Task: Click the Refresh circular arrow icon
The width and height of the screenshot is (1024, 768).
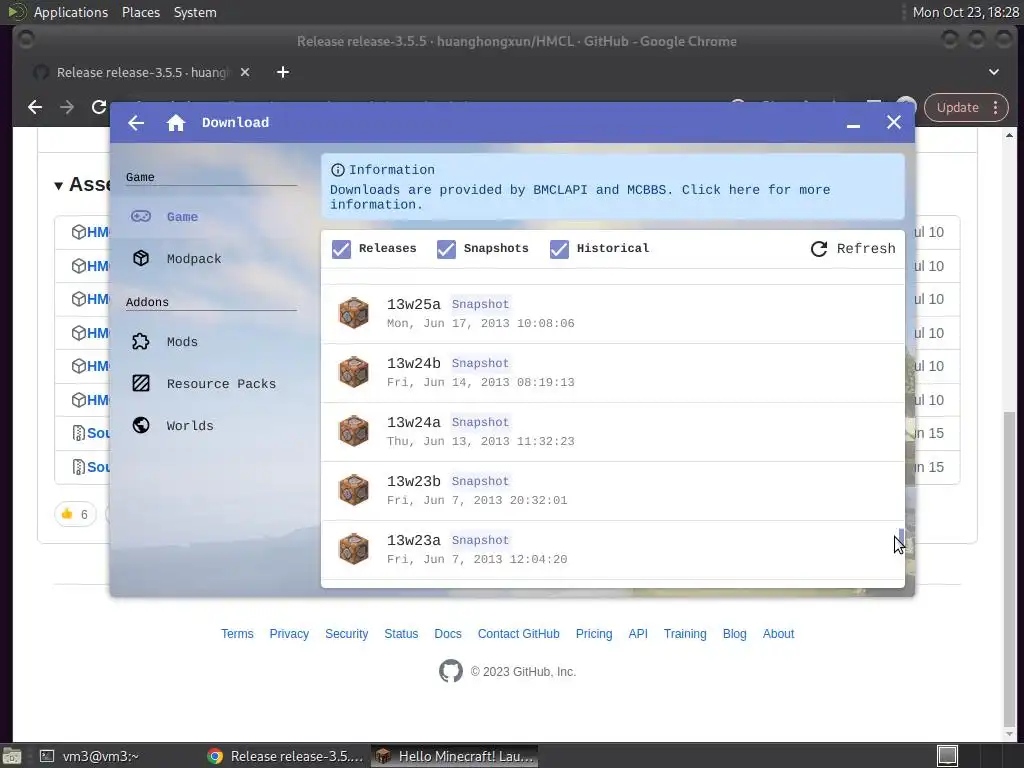Action: [819, 249]
